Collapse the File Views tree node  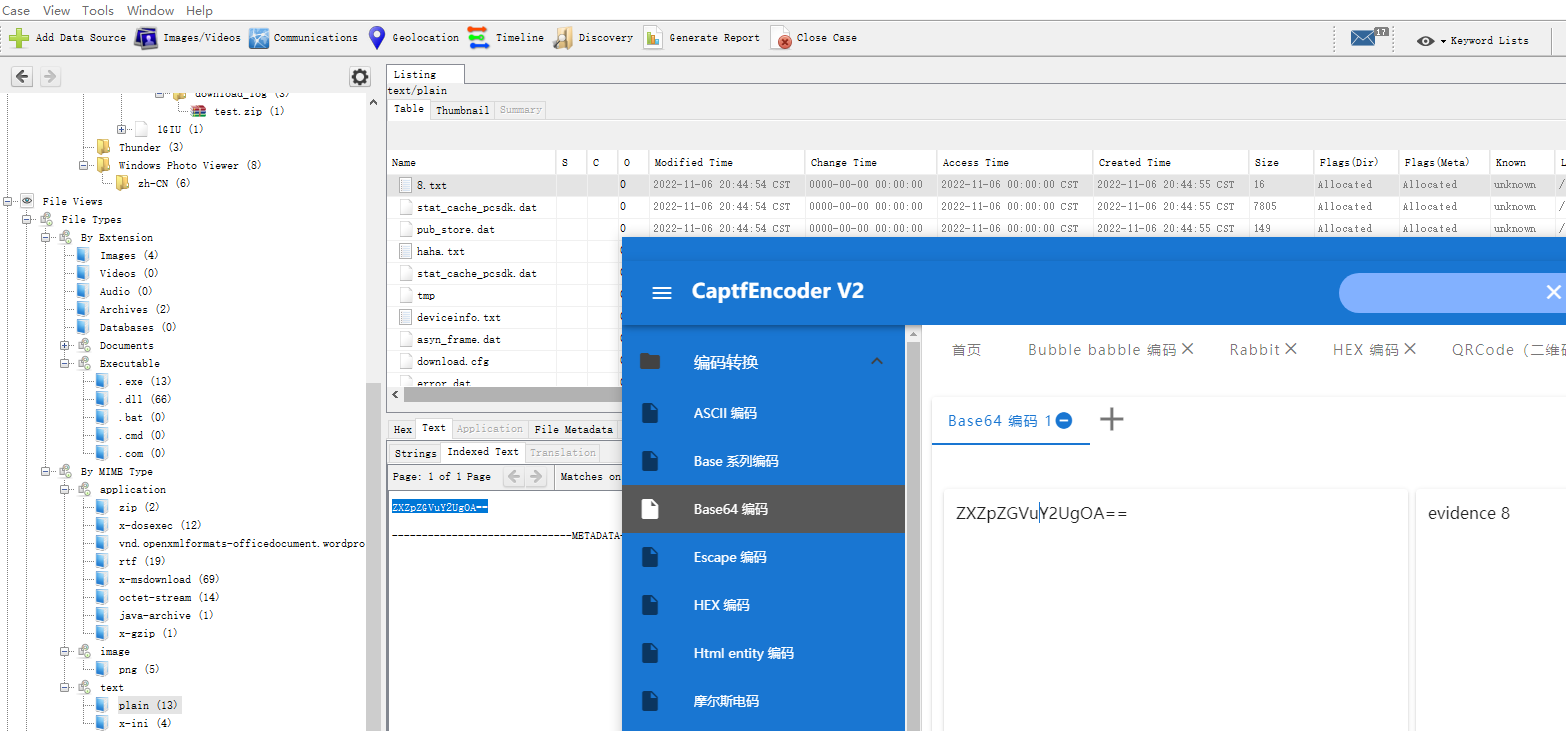coord(9,201)
